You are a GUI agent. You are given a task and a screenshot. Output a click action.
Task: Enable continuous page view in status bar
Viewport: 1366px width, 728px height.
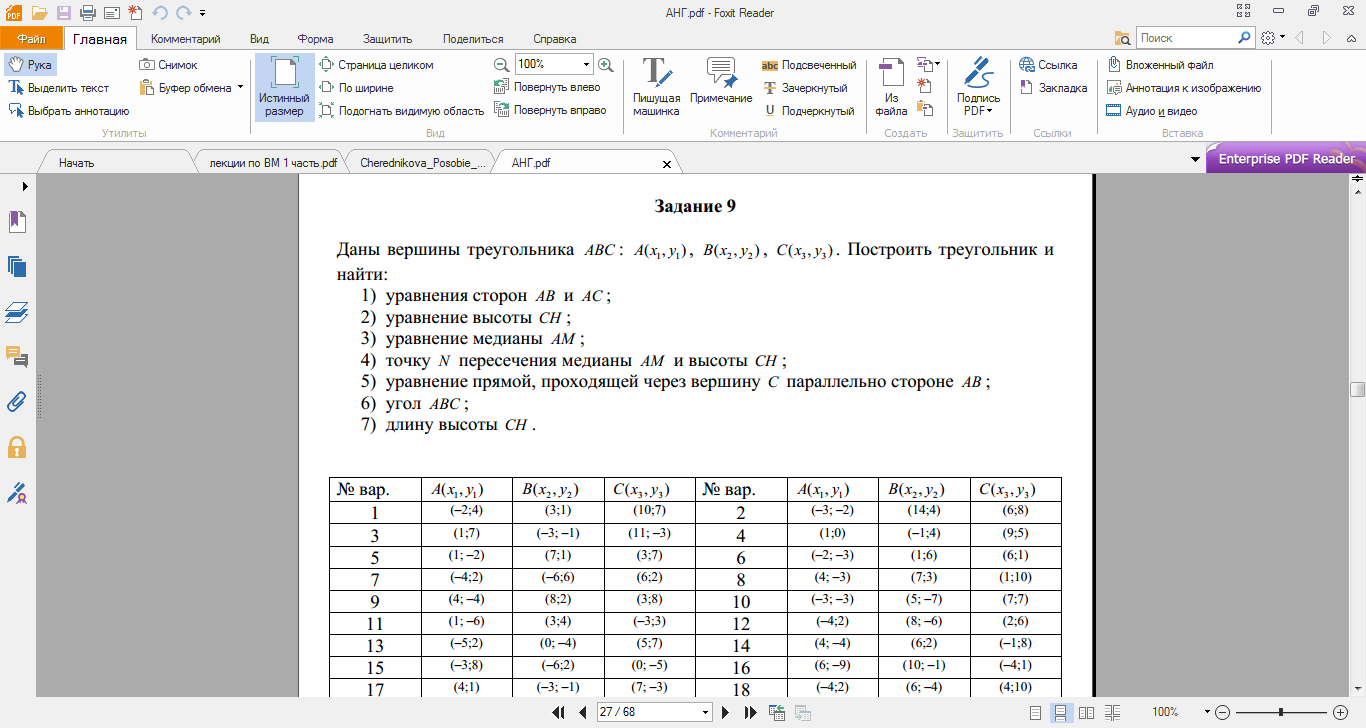[1063, 712]
